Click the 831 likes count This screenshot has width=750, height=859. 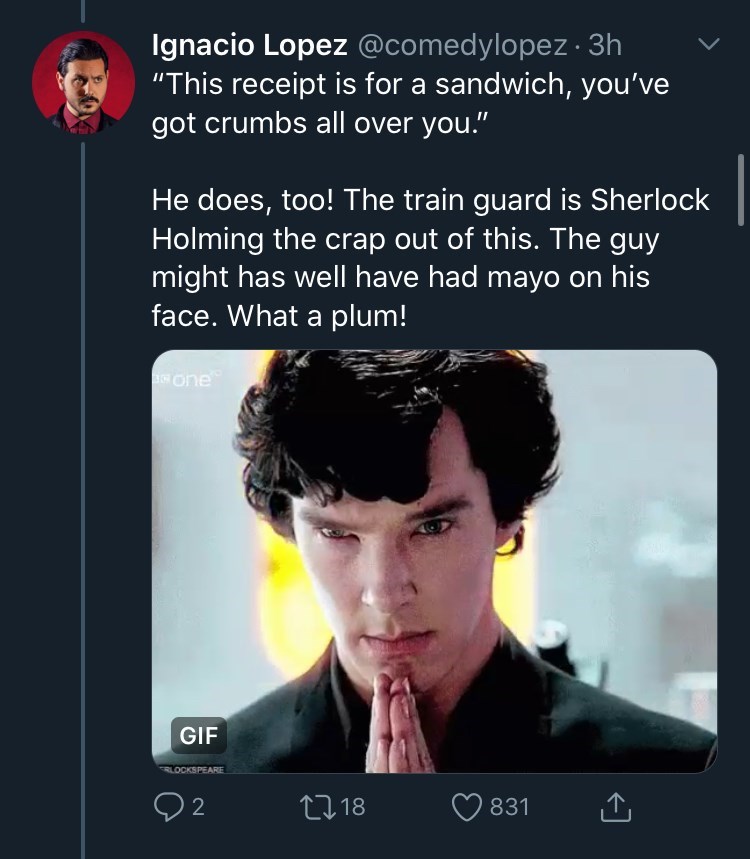click(x=509, y=806)
